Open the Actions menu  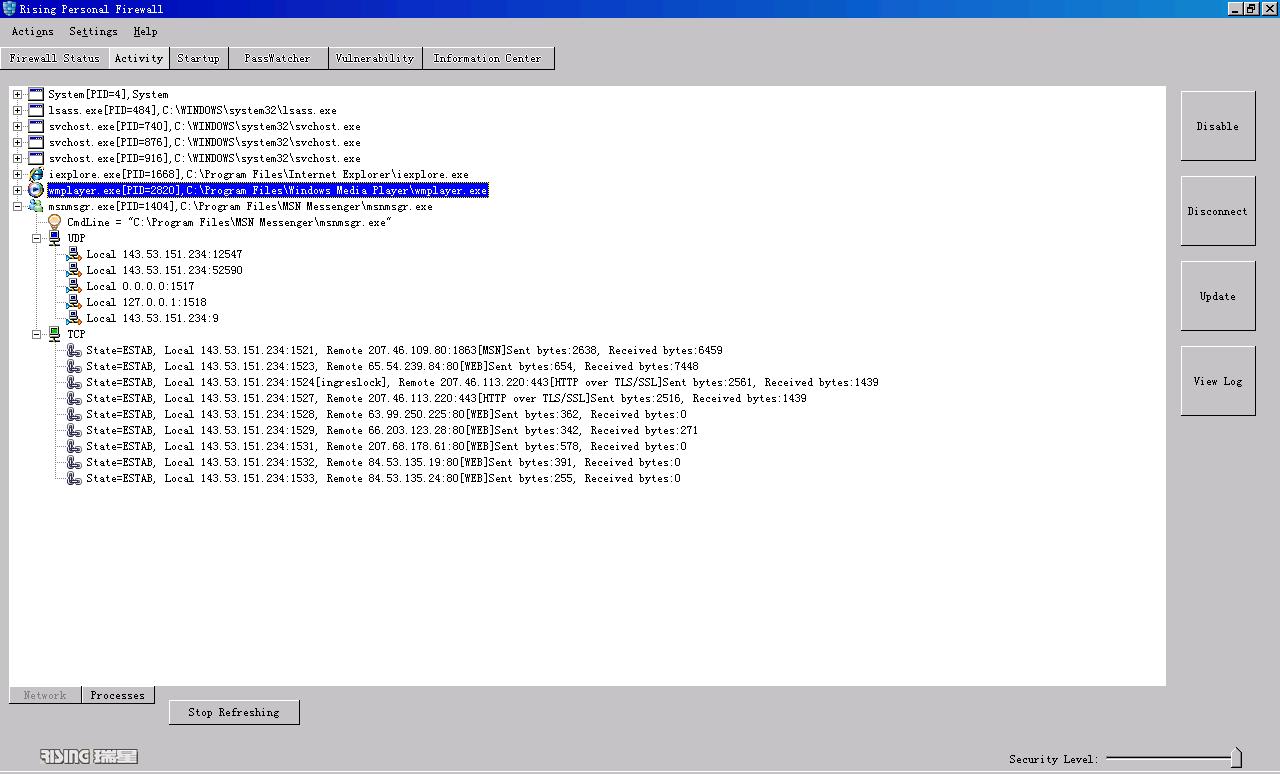point(33,32)
